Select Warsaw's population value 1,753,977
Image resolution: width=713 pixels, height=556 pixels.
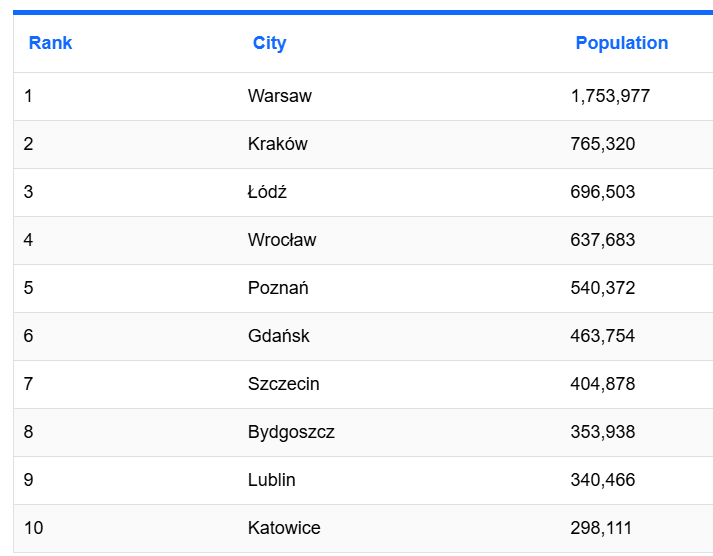pyautogui.click(x=610, y=96)
